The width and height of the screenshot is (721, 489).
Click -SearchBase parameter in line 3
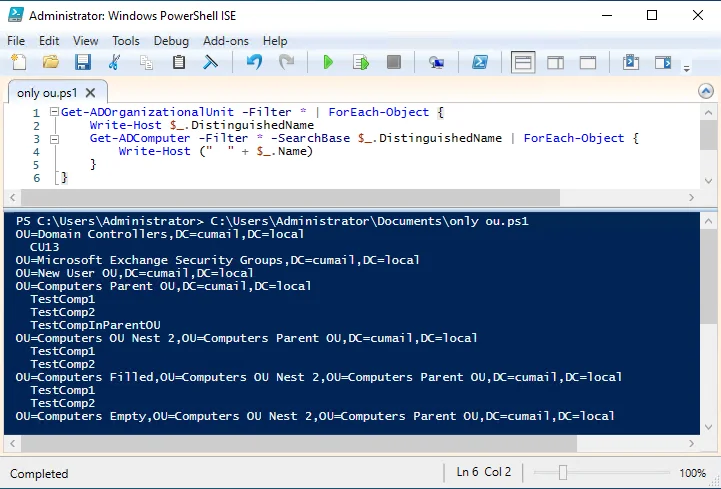[x=310, y=138]
